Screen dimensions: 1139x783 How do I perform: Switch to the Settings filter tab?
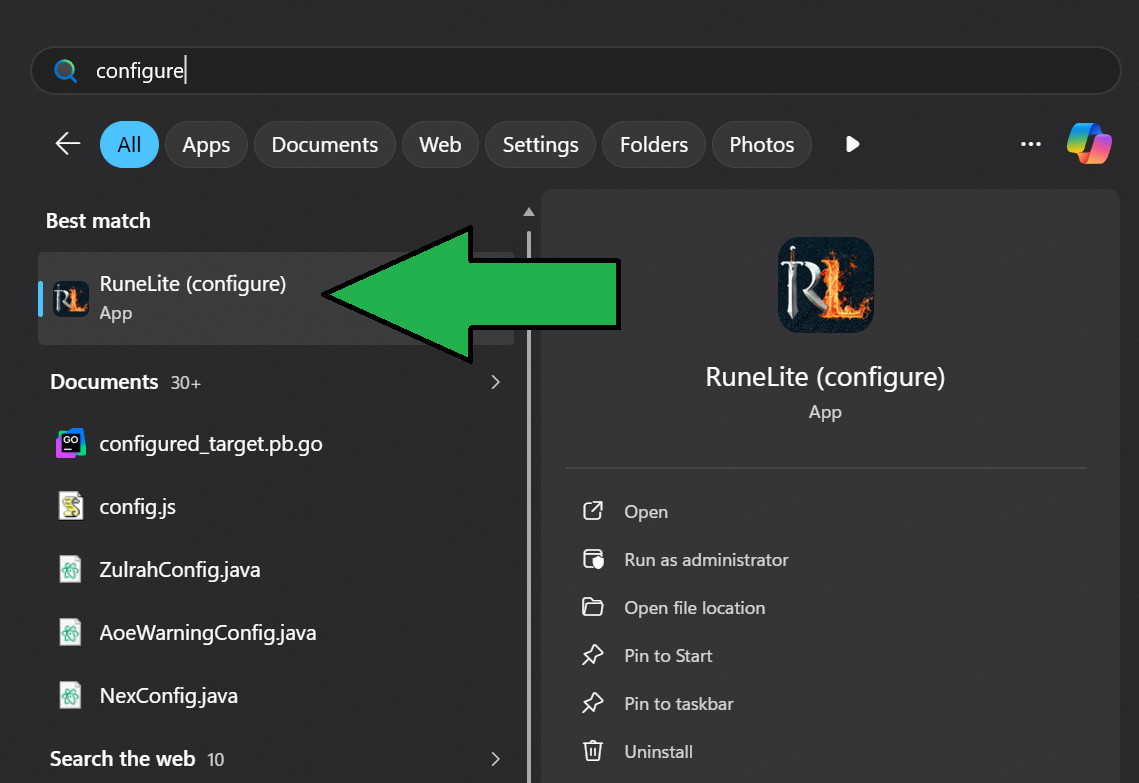point(540,144)
